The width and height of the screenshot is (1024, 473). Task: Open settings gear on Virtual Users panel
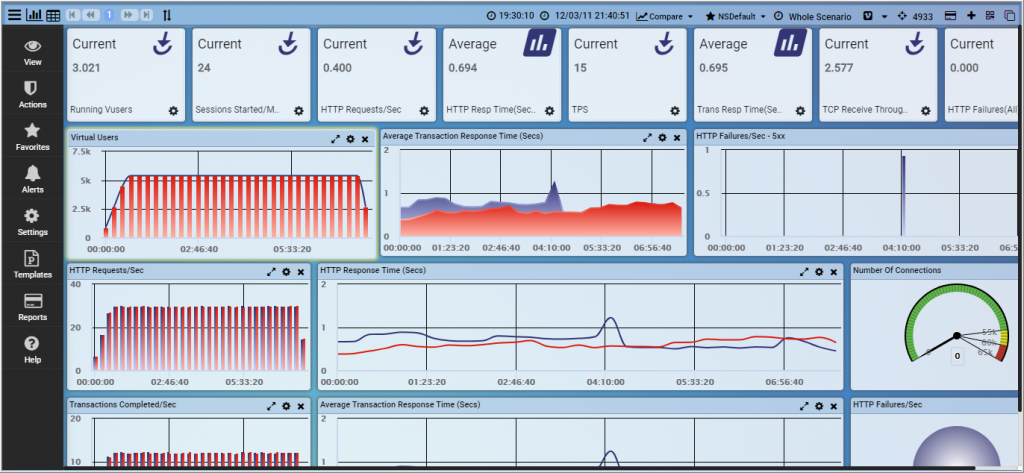click(x=350, y=139)
